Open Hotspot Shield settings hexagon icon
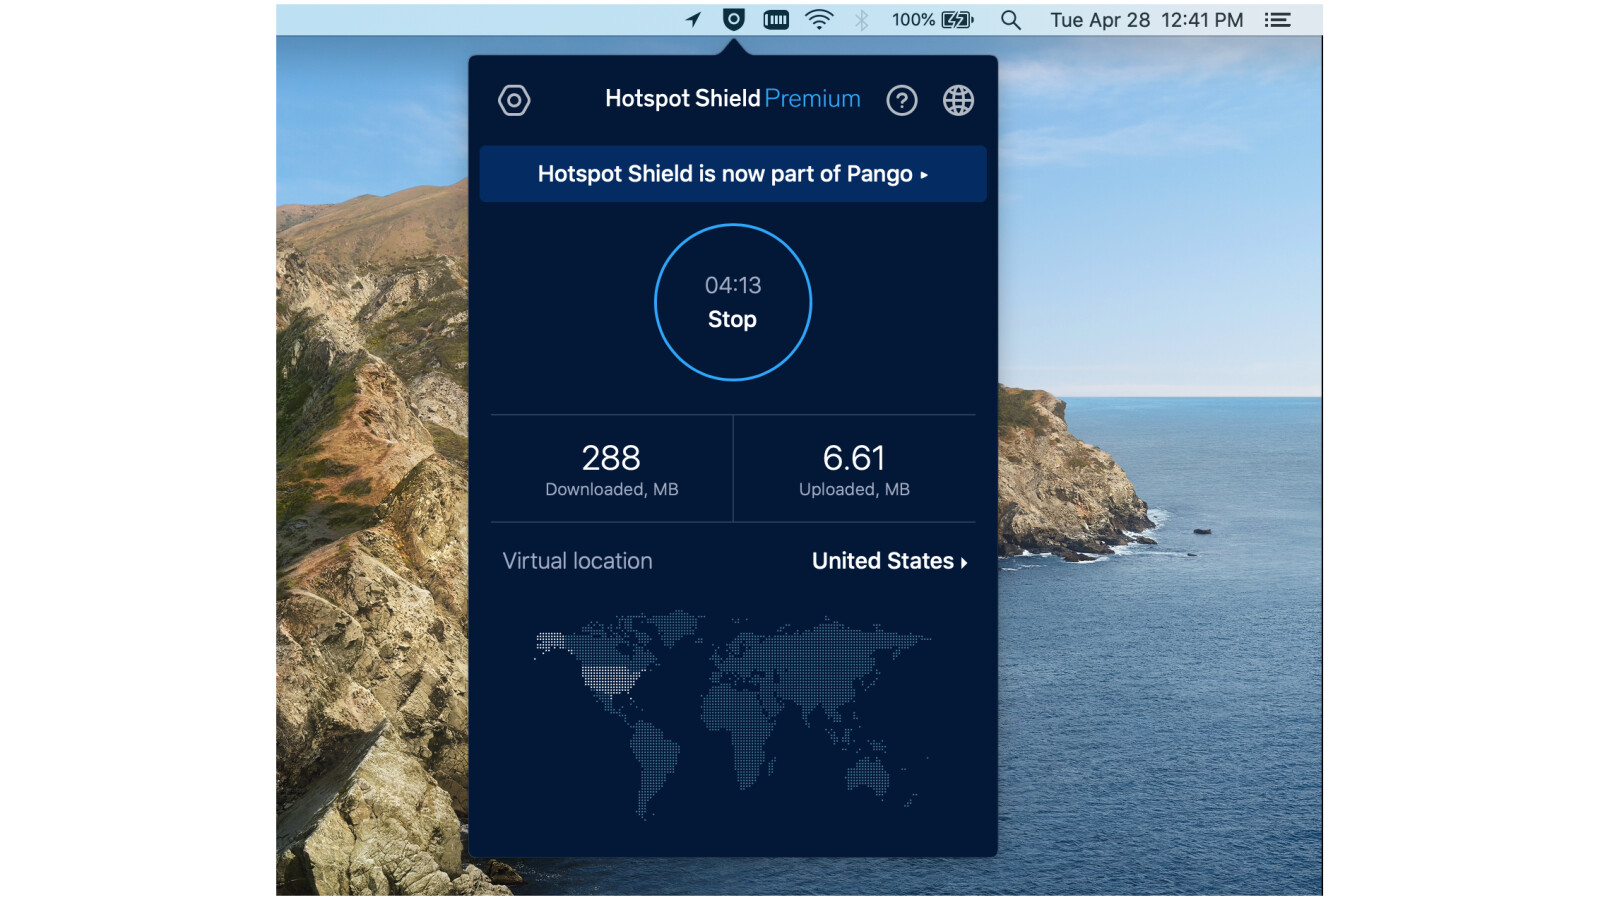 tap(514, 100)
